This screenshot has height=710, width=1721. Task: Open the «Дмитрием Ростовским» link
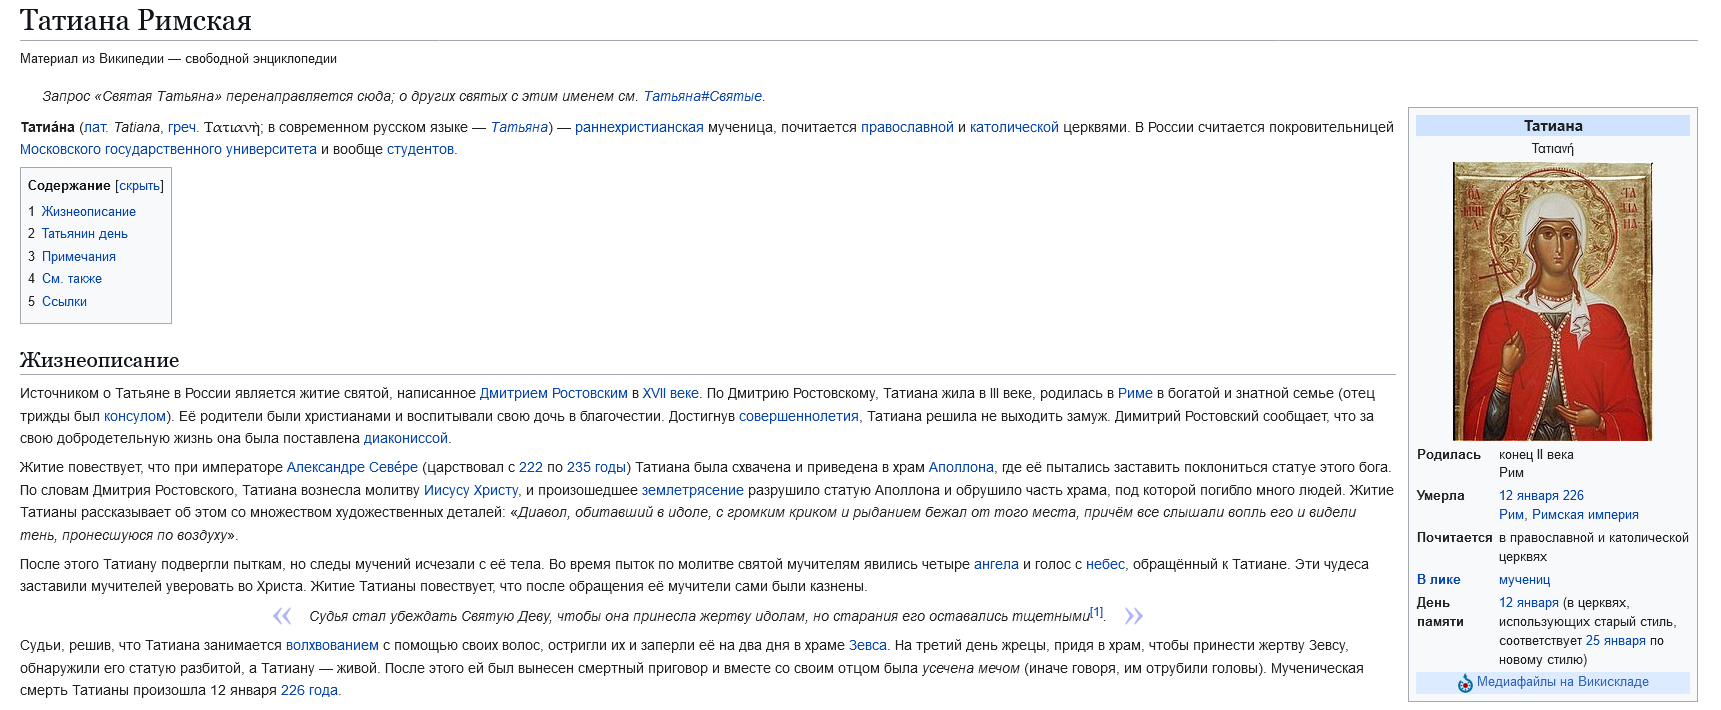coord(553,394)
